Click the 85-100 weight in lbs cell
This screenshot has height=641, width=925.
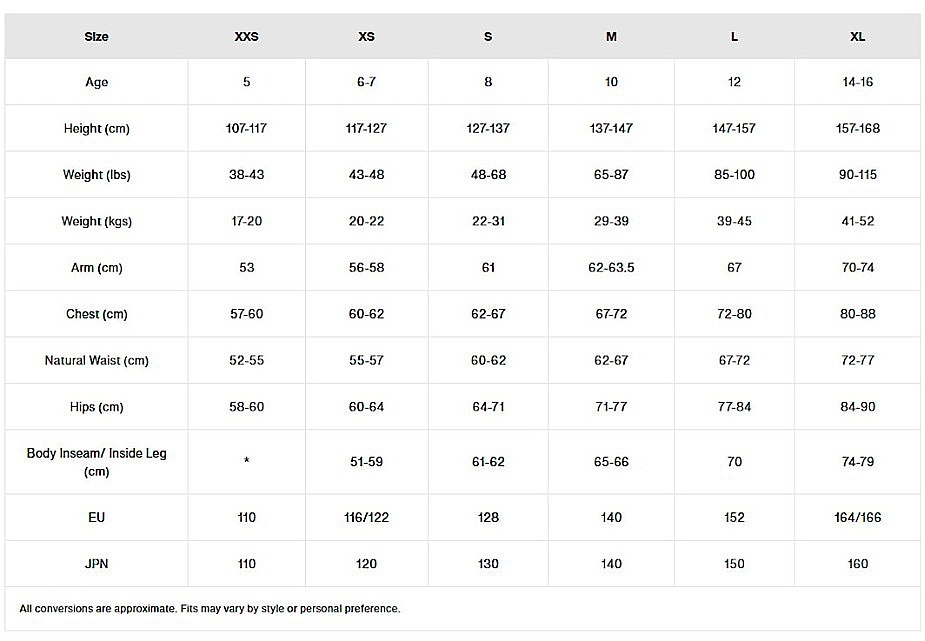tap(734, 175)
